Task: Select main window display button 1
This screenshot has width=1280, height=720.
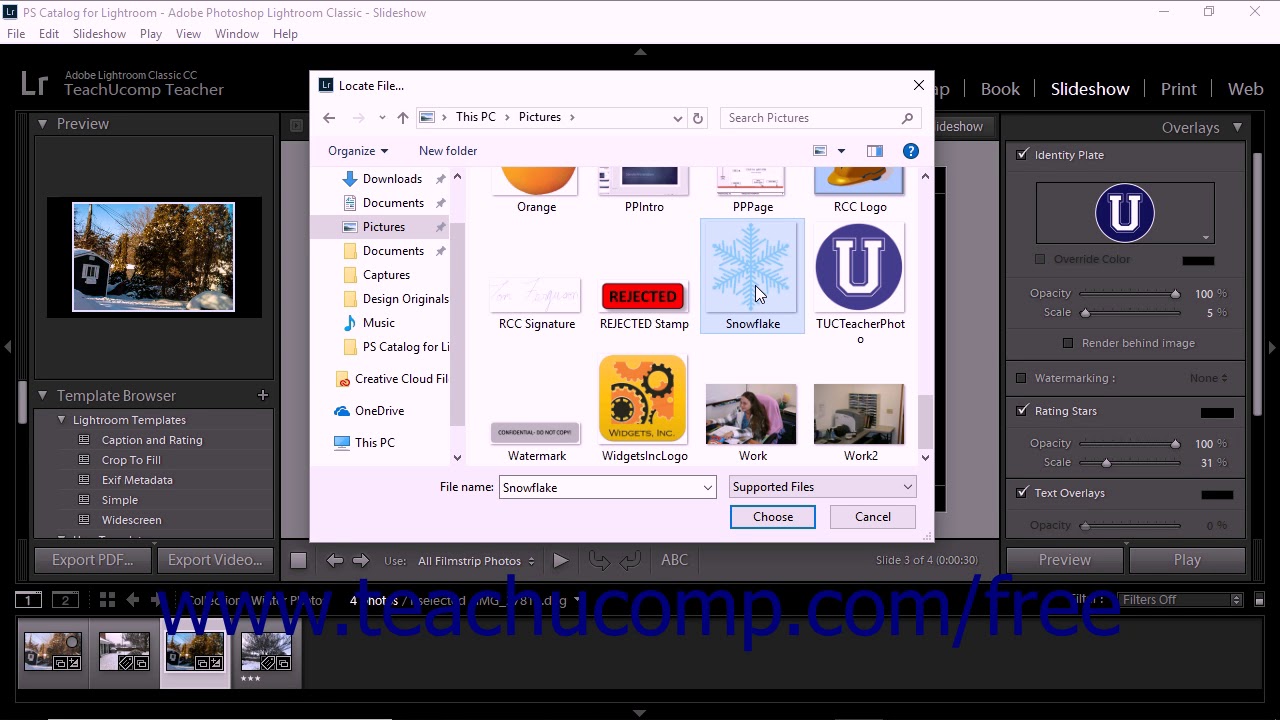Action: pyautogui.click(x=29, y=600)
